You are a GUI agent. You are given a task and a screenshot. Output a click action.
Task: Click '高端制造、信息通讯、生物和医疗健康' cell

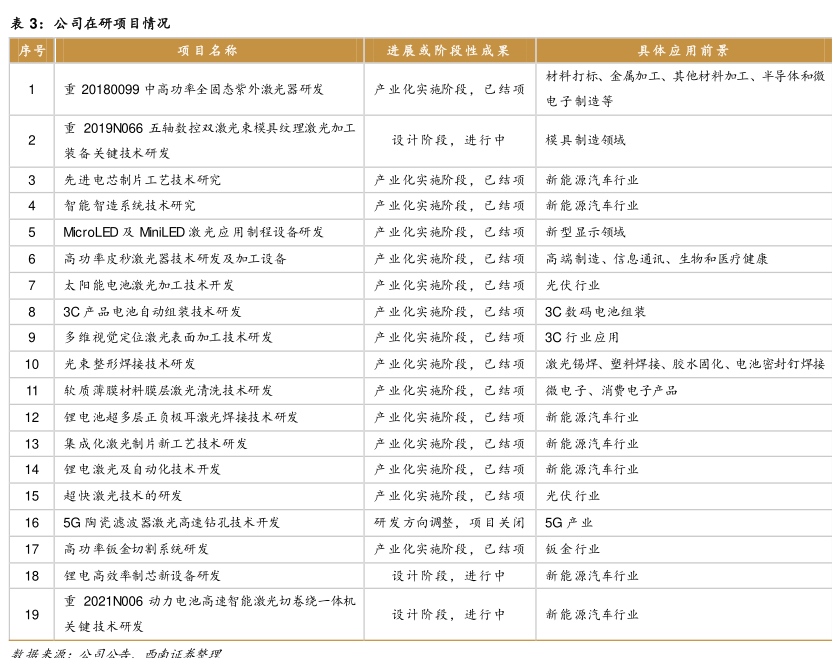656,258
